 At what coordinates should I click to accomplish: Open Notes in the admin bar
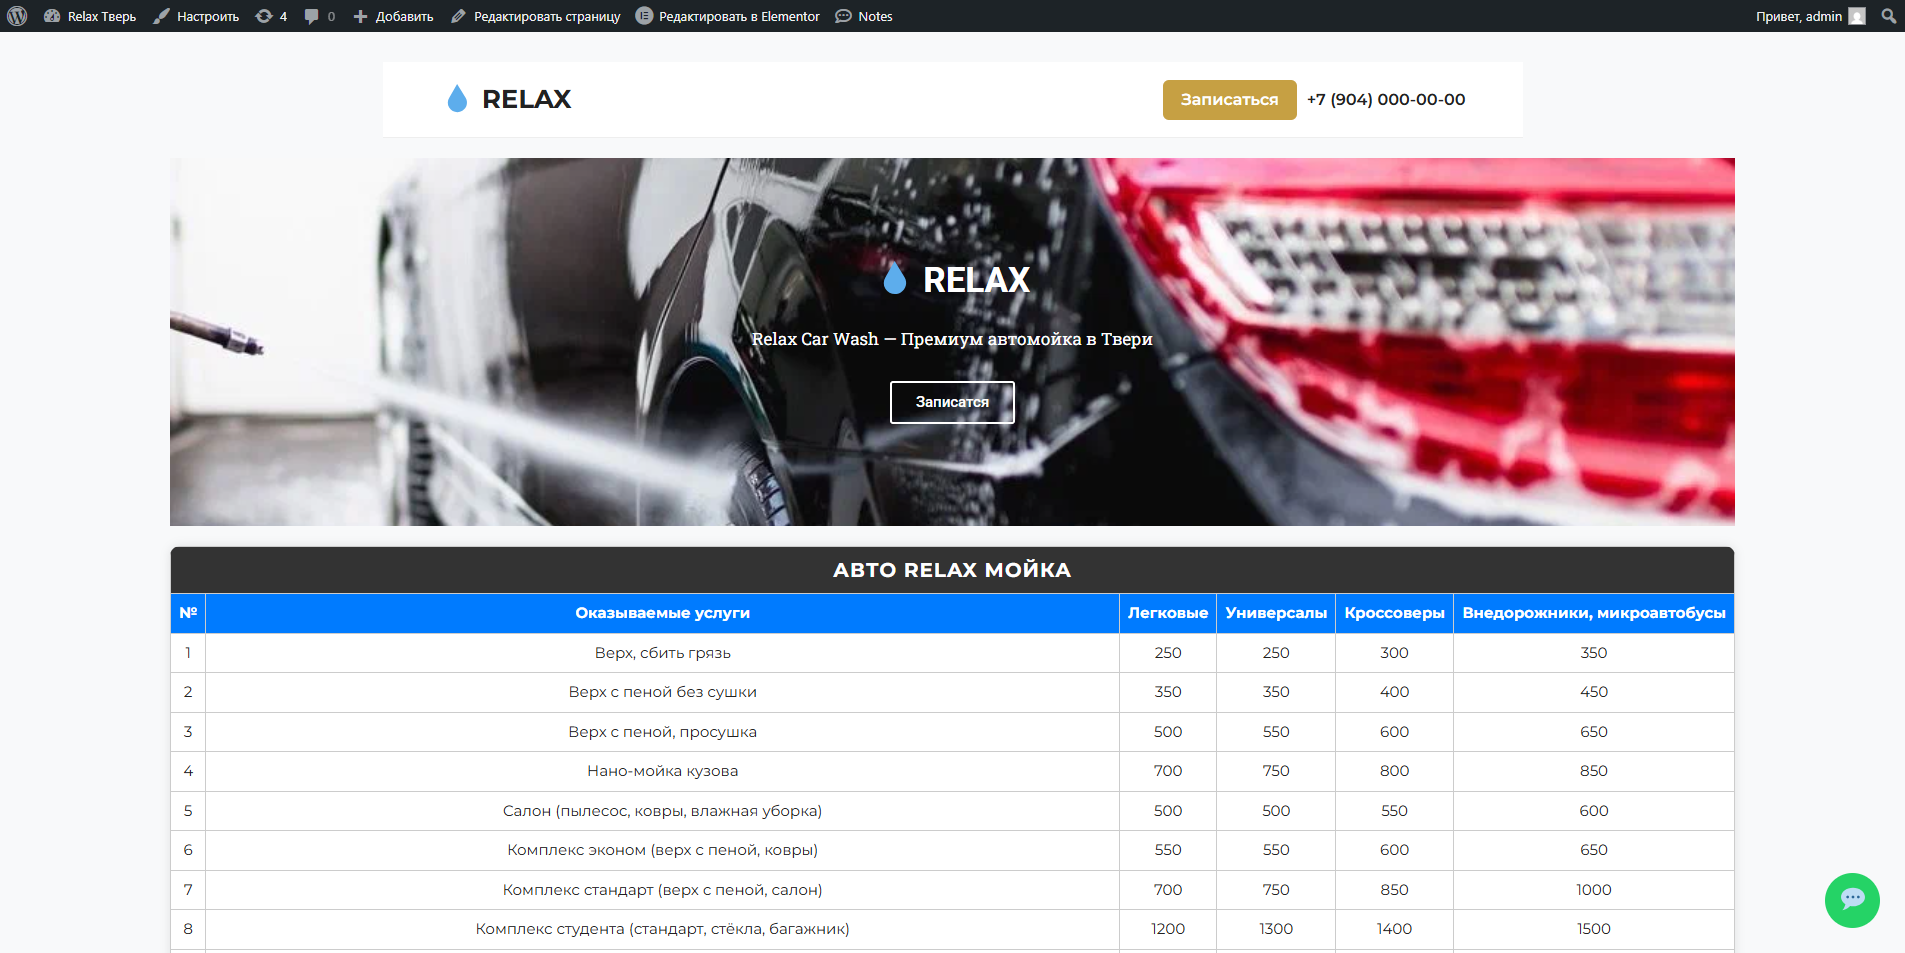click(x=864, y=16)
